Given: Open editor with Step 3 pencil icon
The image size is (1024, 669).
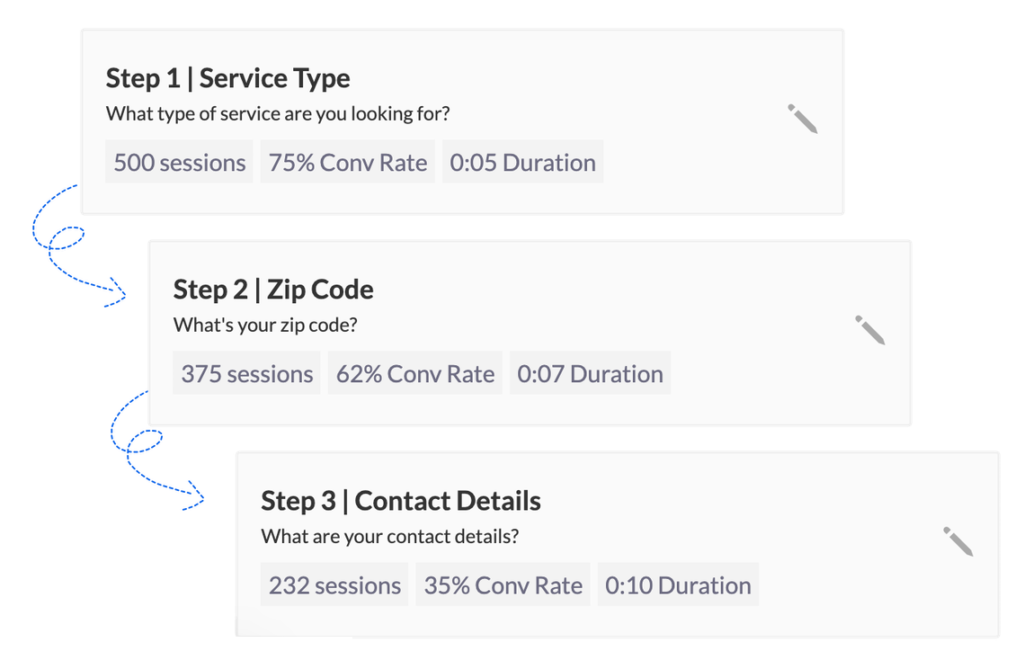Looking at the screenshot, I should pyautogui.click(x=958, y=541).
